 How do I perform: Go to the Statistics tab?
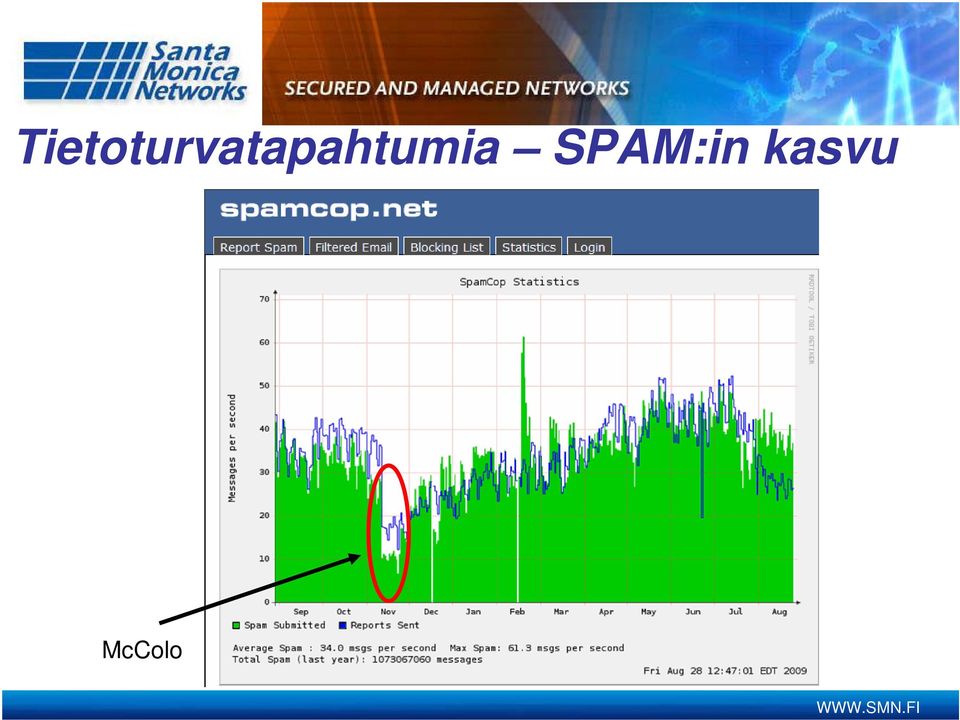(x=528, y=247)
